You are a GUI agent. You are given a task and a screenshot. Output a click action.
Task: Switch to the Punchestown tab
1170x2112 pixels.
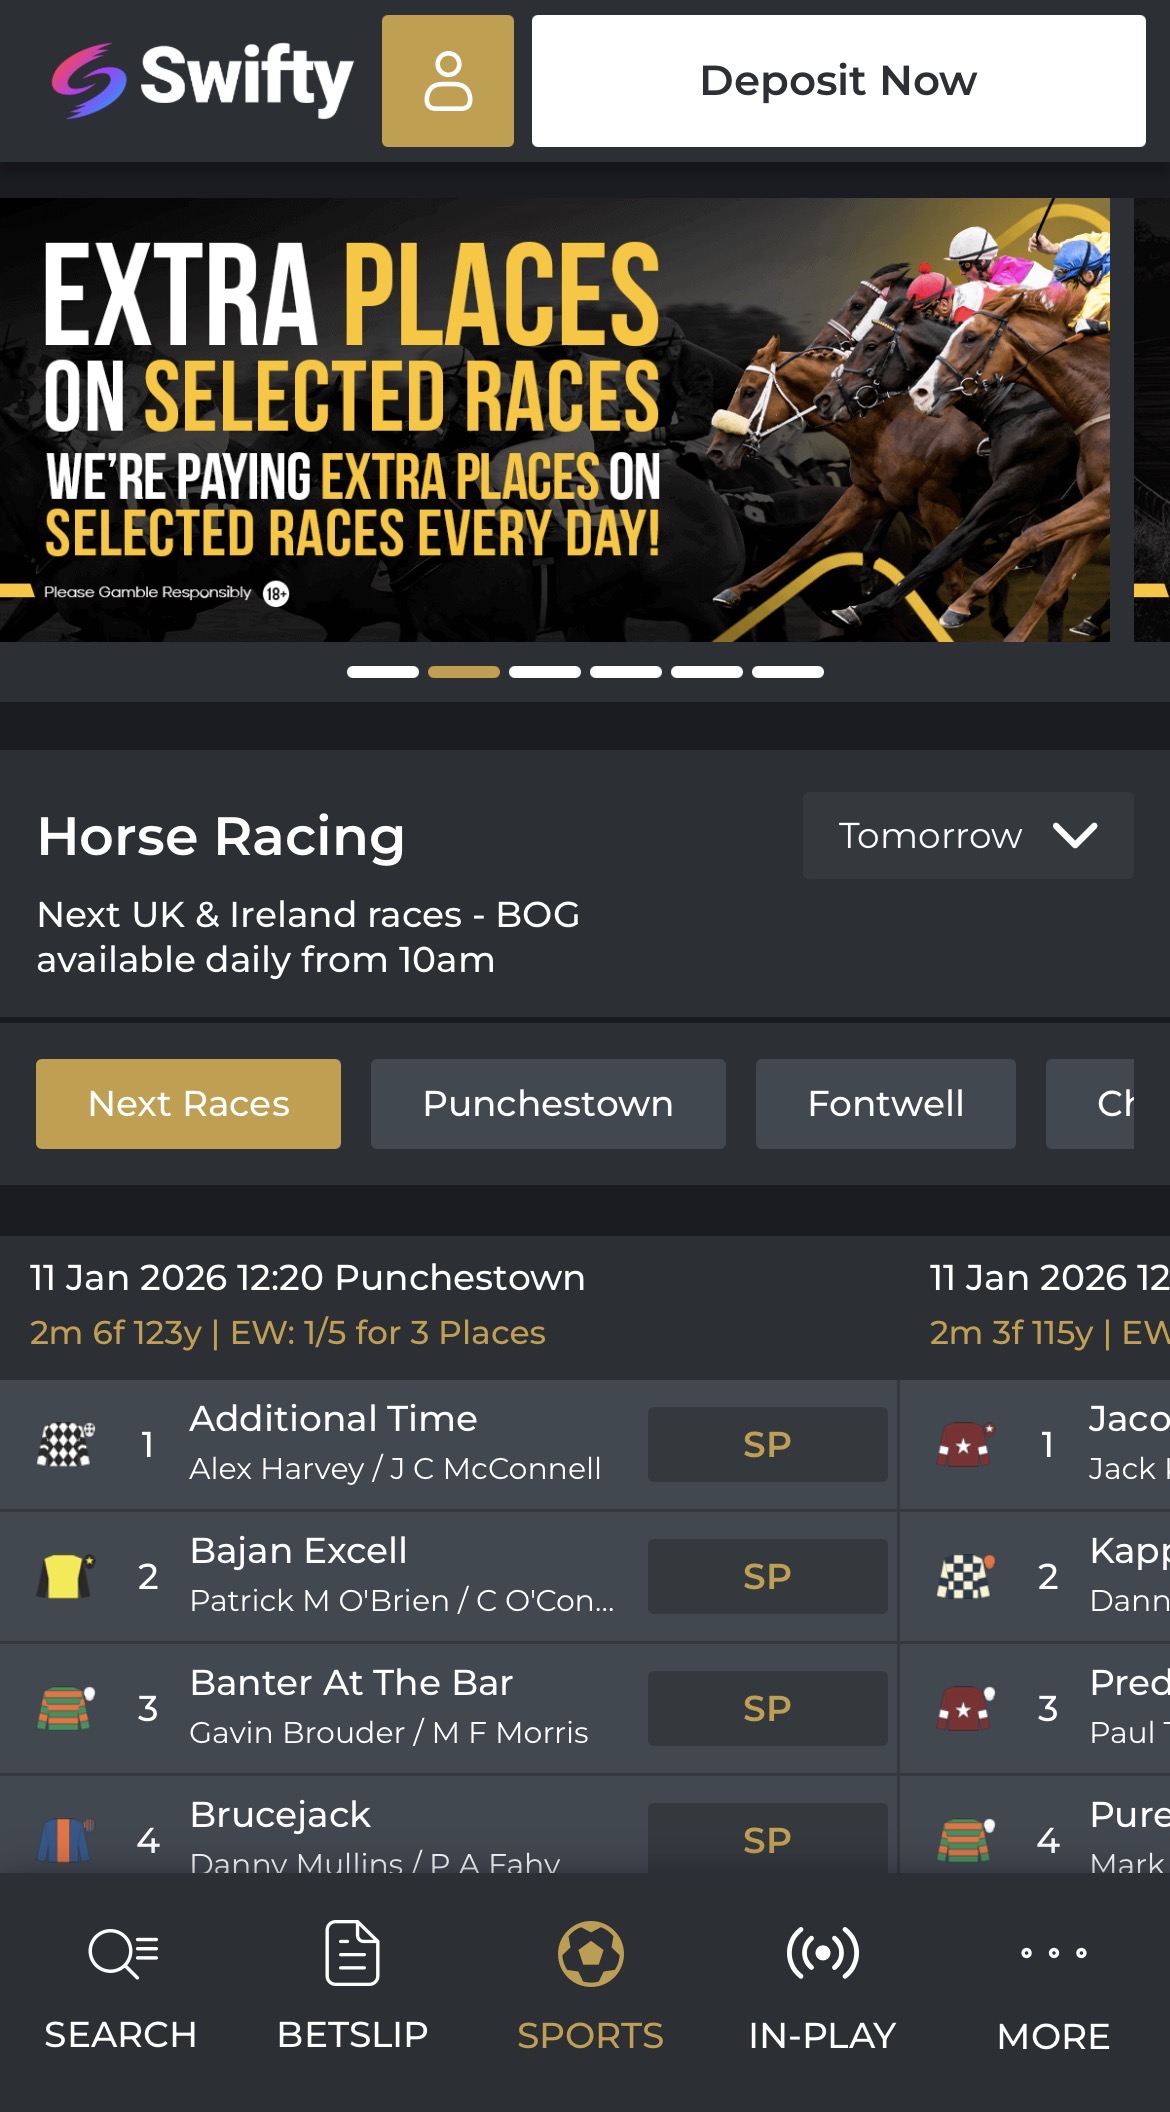[548, 1104]
